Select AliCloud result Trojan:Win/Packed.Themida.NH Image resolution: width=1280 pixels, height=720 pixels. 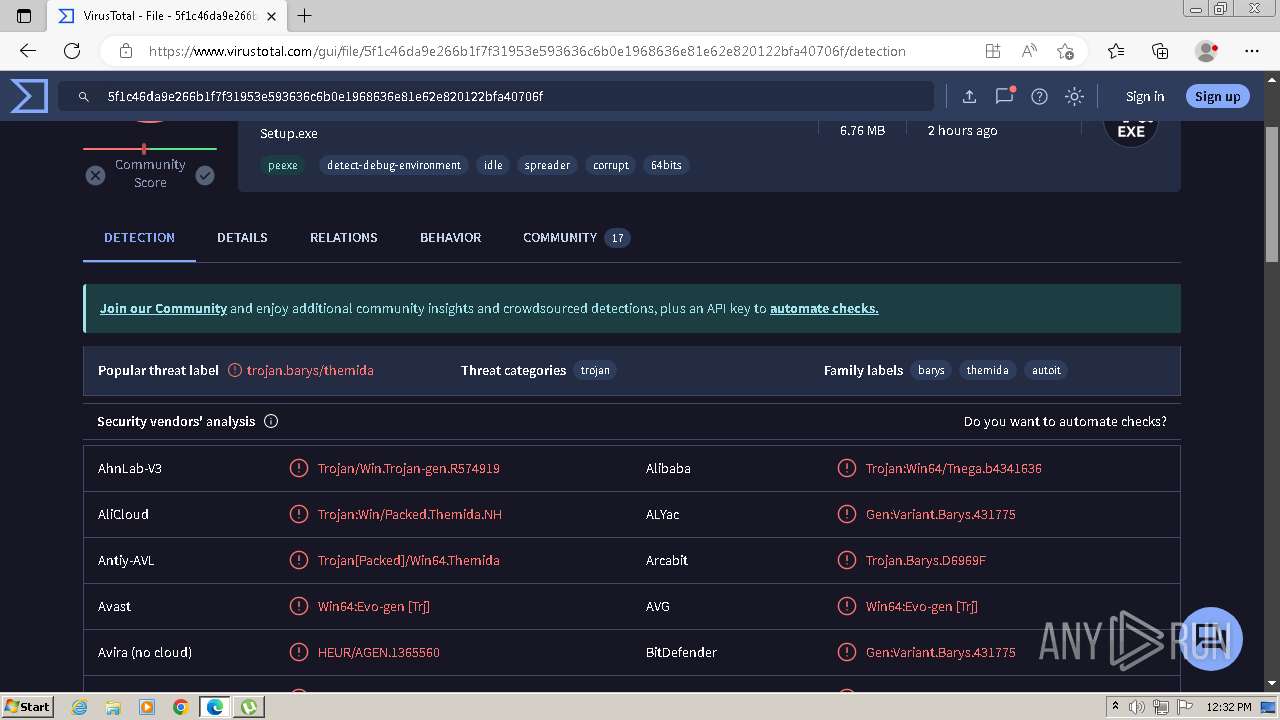[410, 514]
